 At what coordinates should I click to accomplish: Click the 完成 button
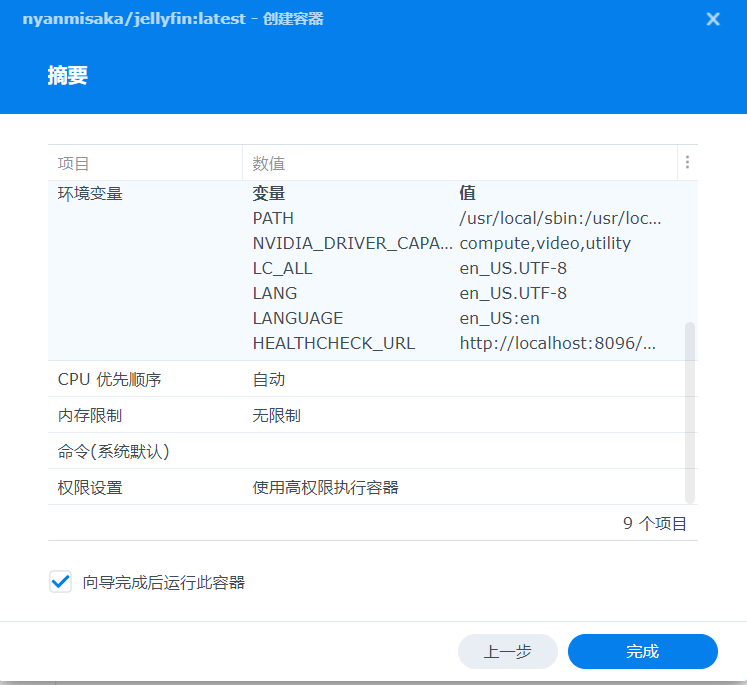pos(643,651)
